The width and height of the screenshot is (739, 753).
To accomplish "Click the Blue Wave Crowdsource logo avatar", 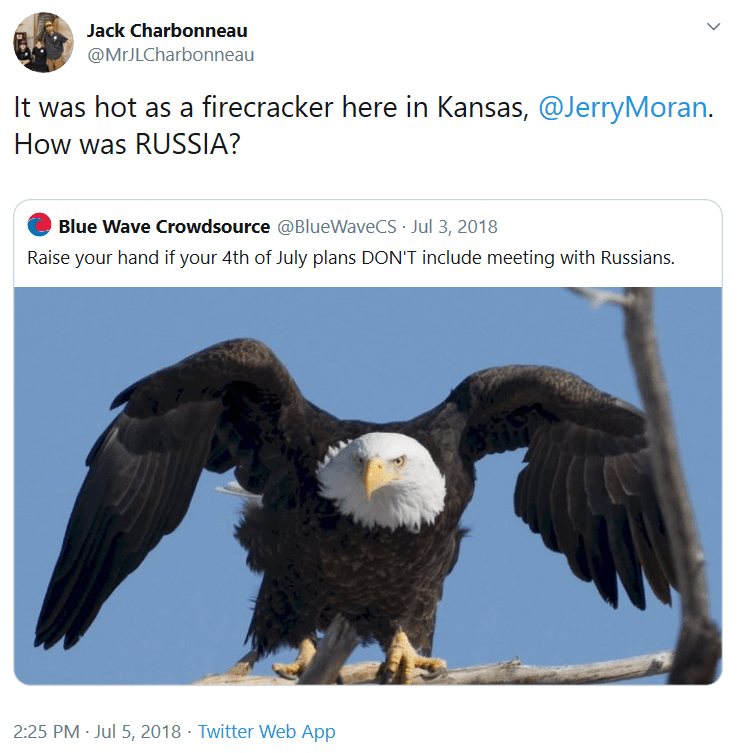I will (x=39, y=225).
